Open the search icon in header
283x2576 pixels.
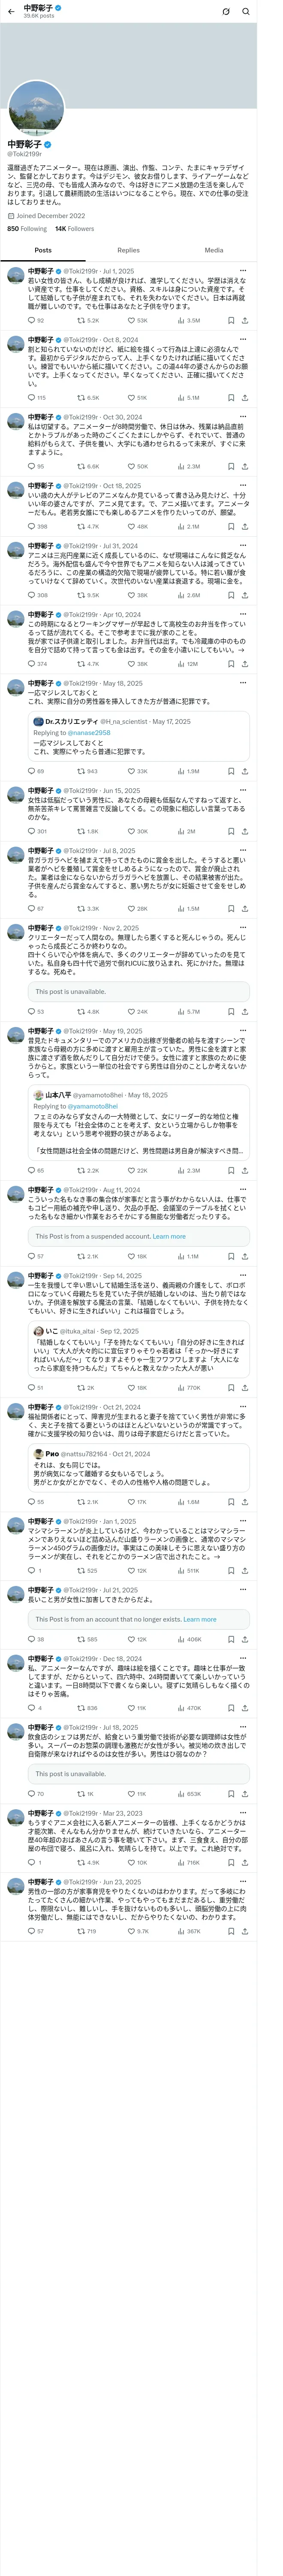(246, 11)
